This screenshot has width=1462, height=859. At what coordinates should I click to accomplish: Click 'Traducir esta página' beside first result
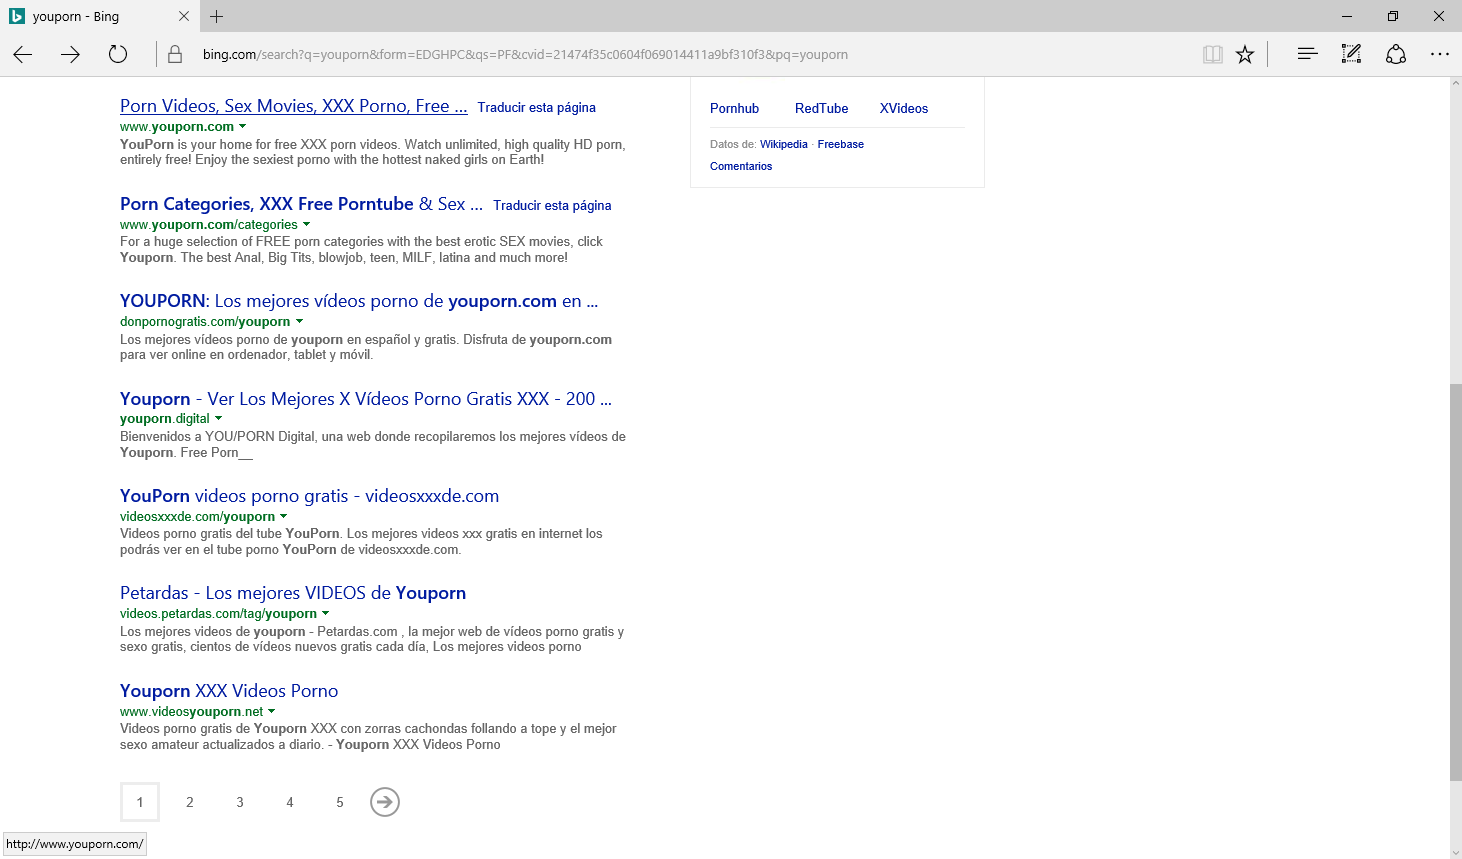(536, 108)
